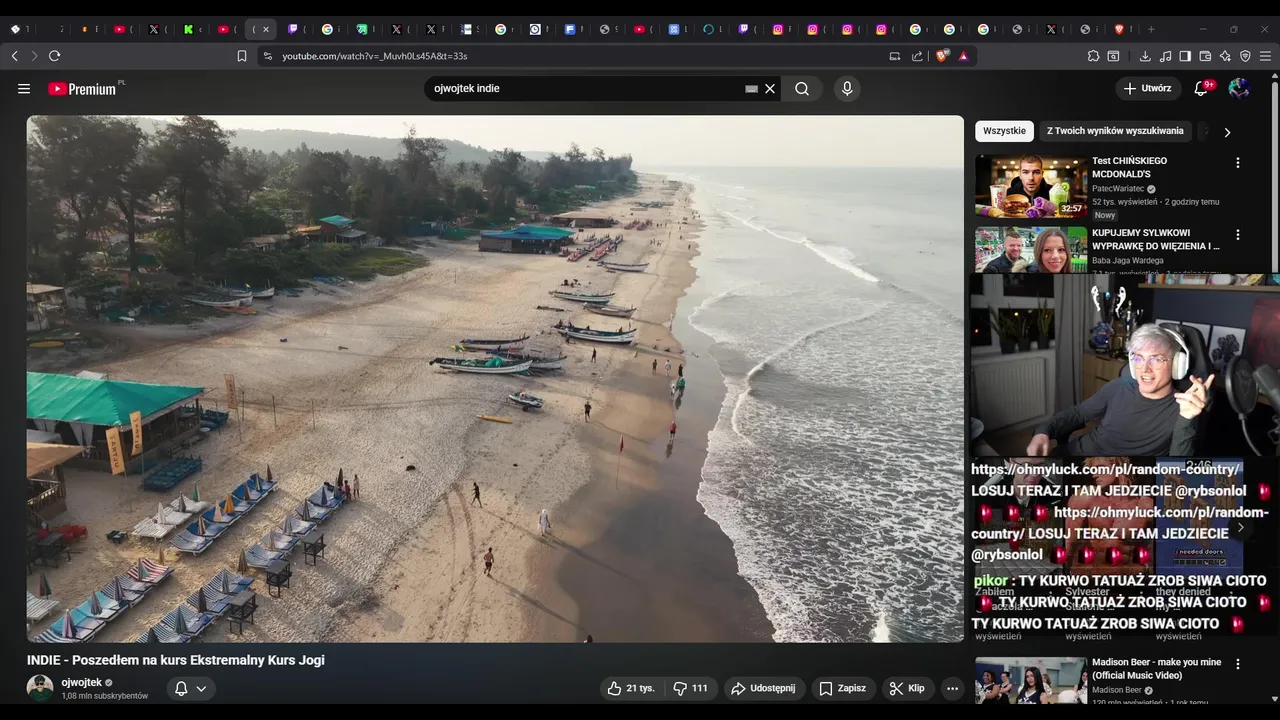The image size is (1280, 720).
Task: Open the PatecWariatec channel link
Action: click(1118, 189)
